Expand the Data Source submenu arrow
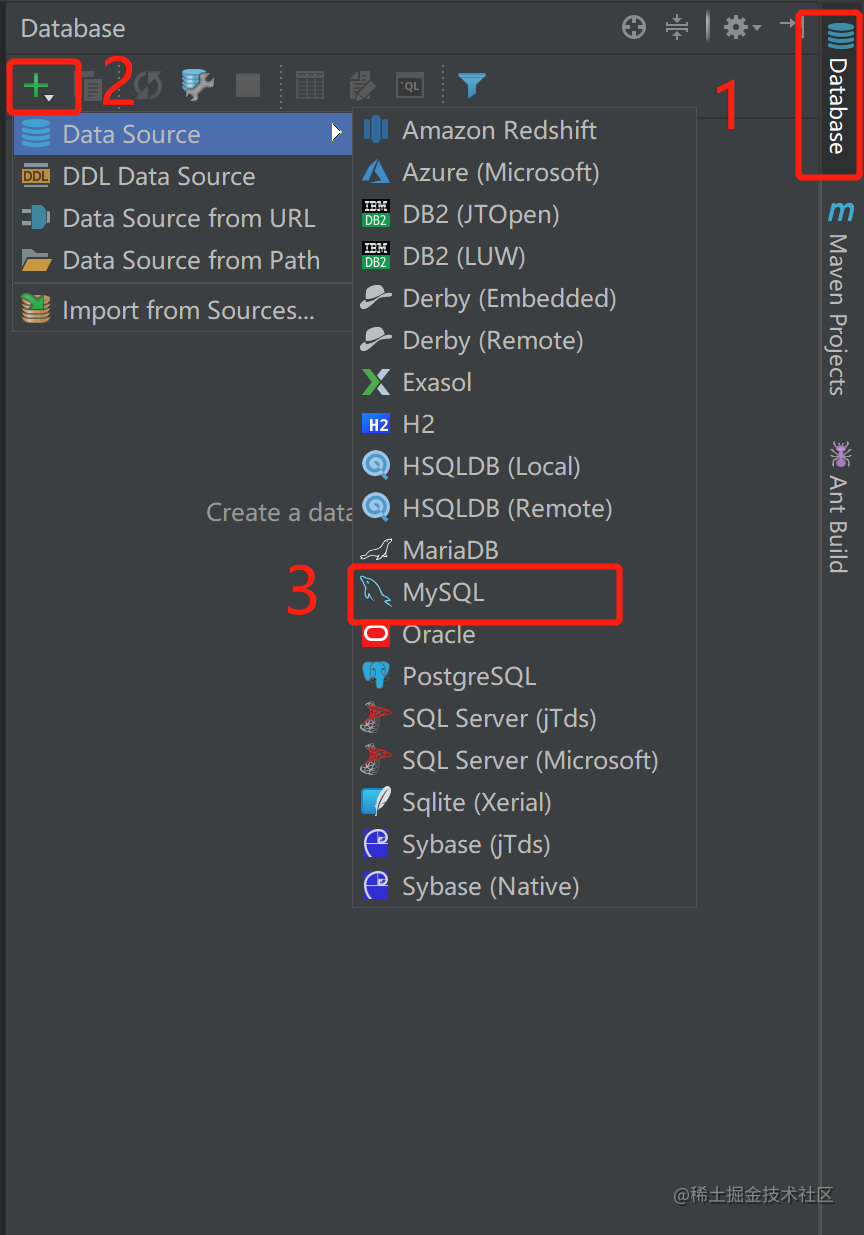The height and width of the screenshot is (1235, 864). tap(337, 133)
